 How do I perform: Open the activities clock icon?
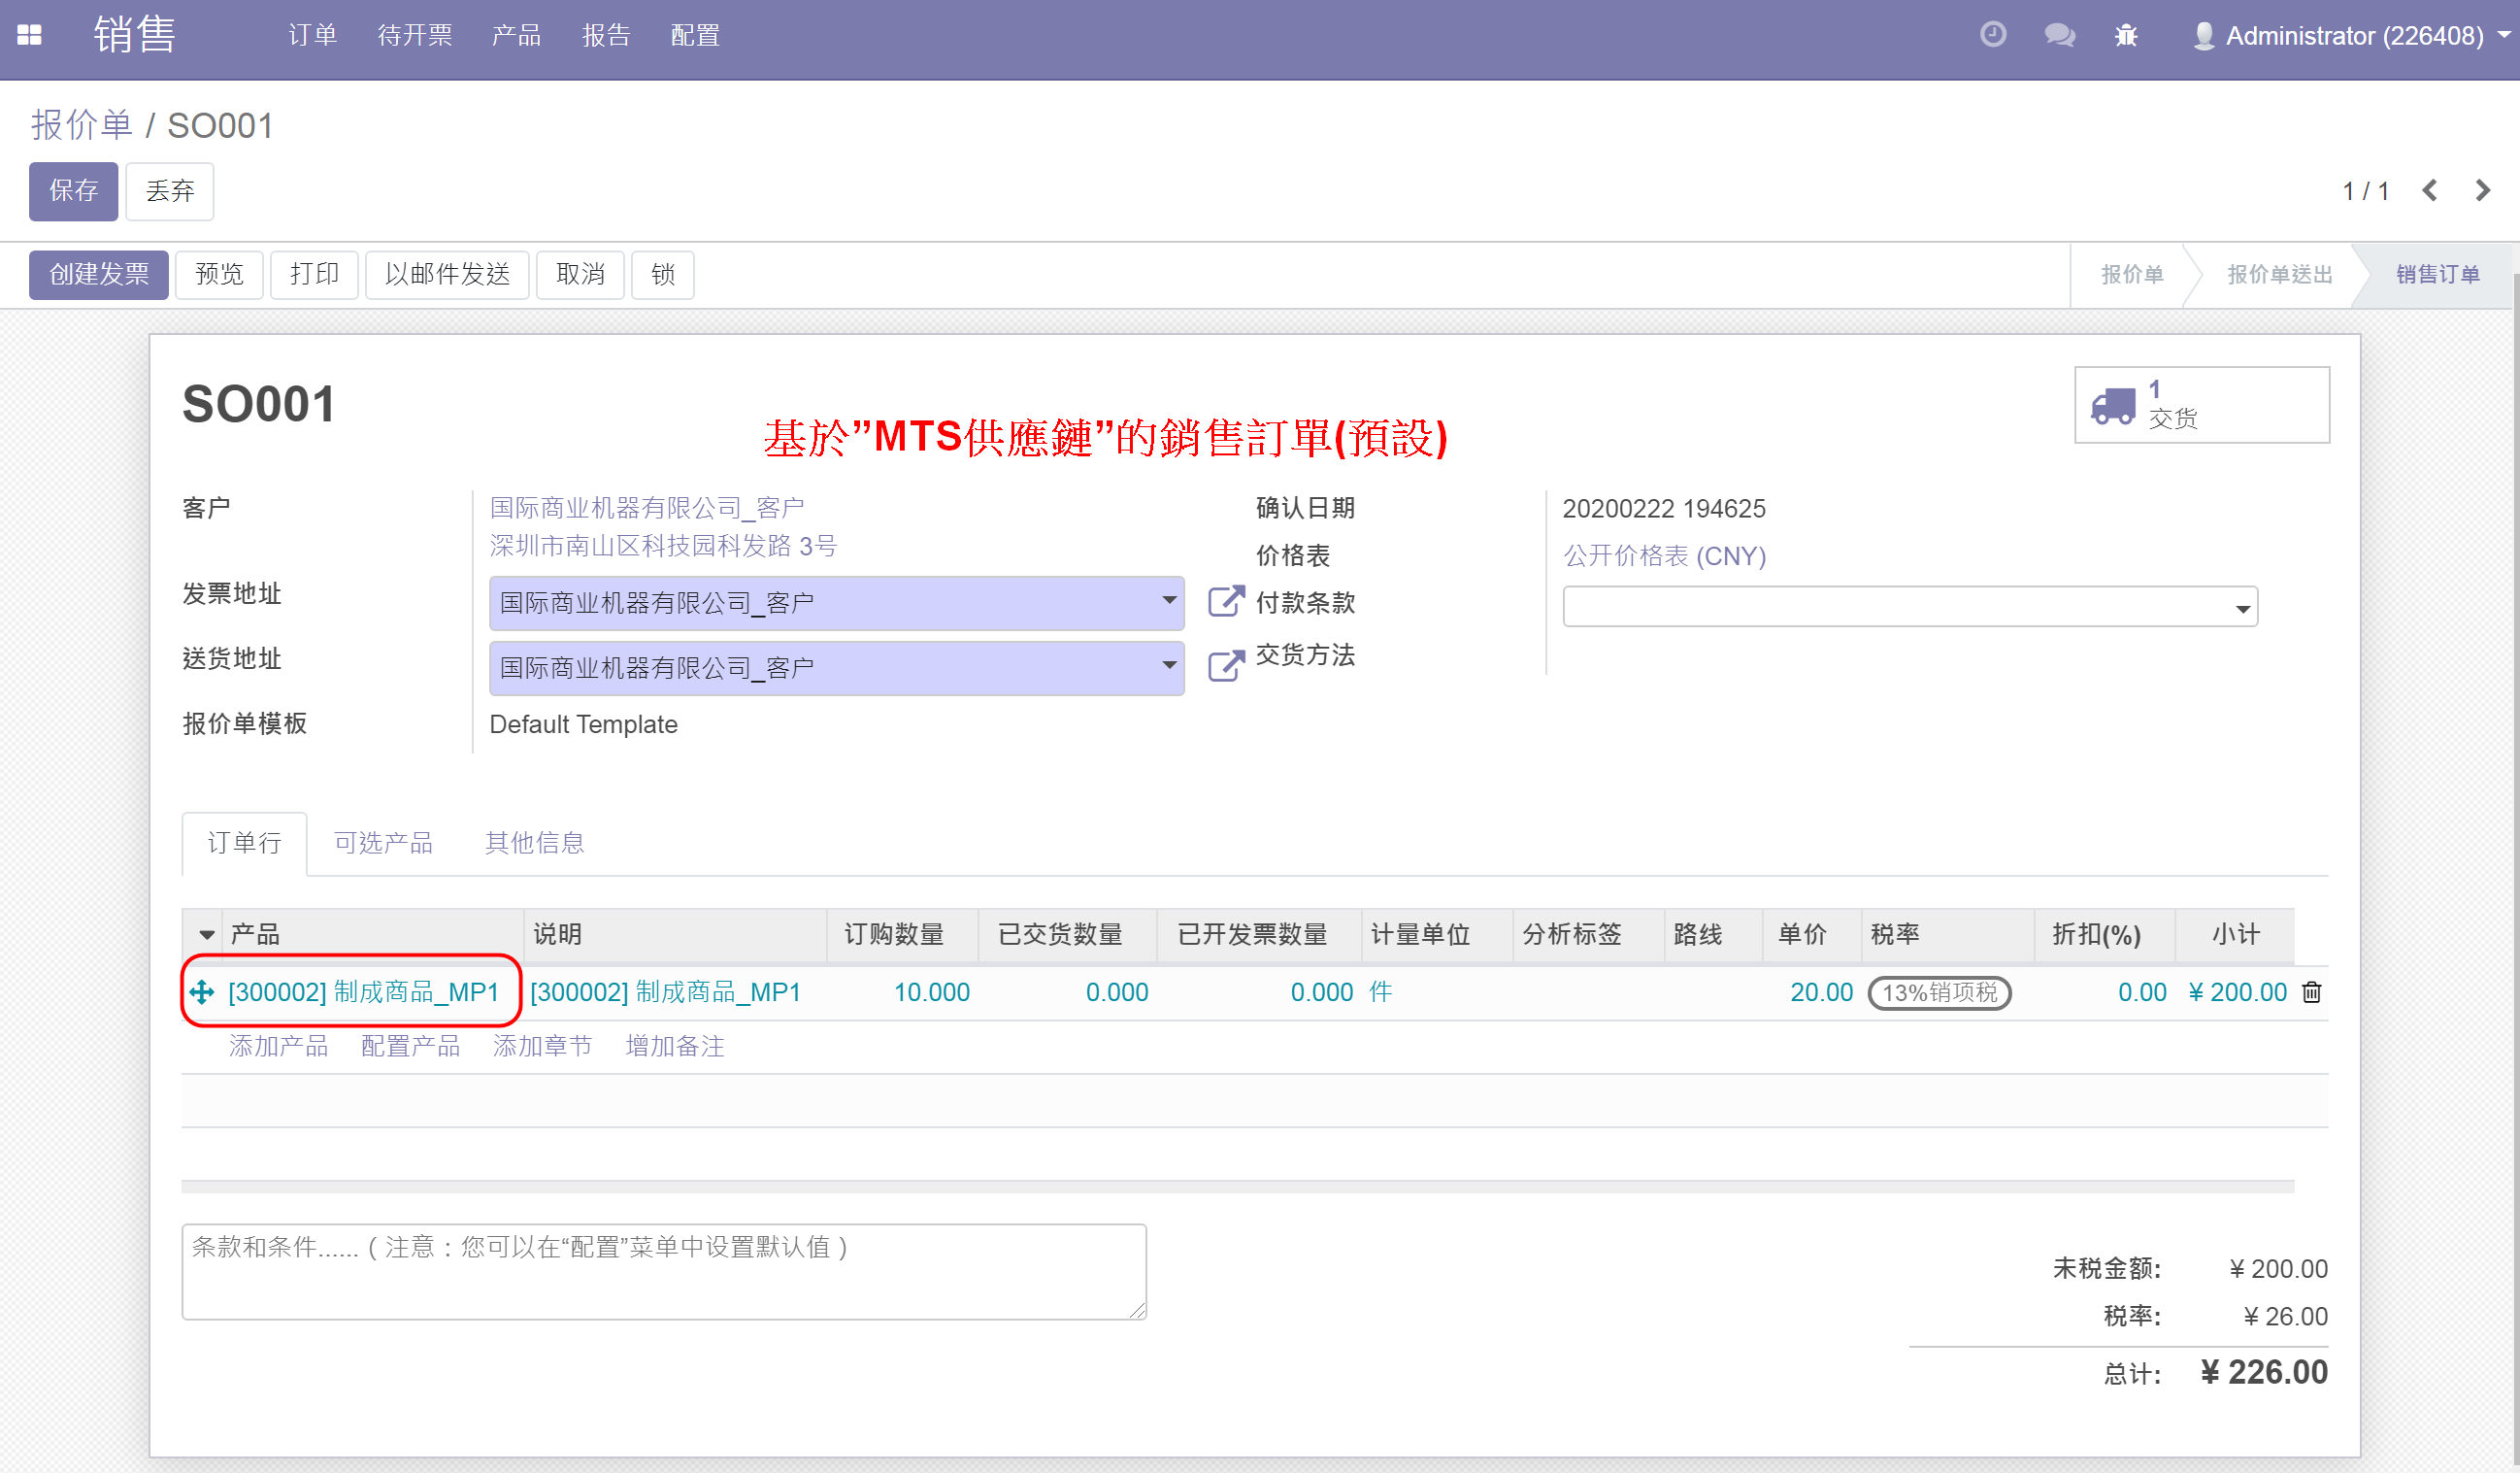(1993, 35)
